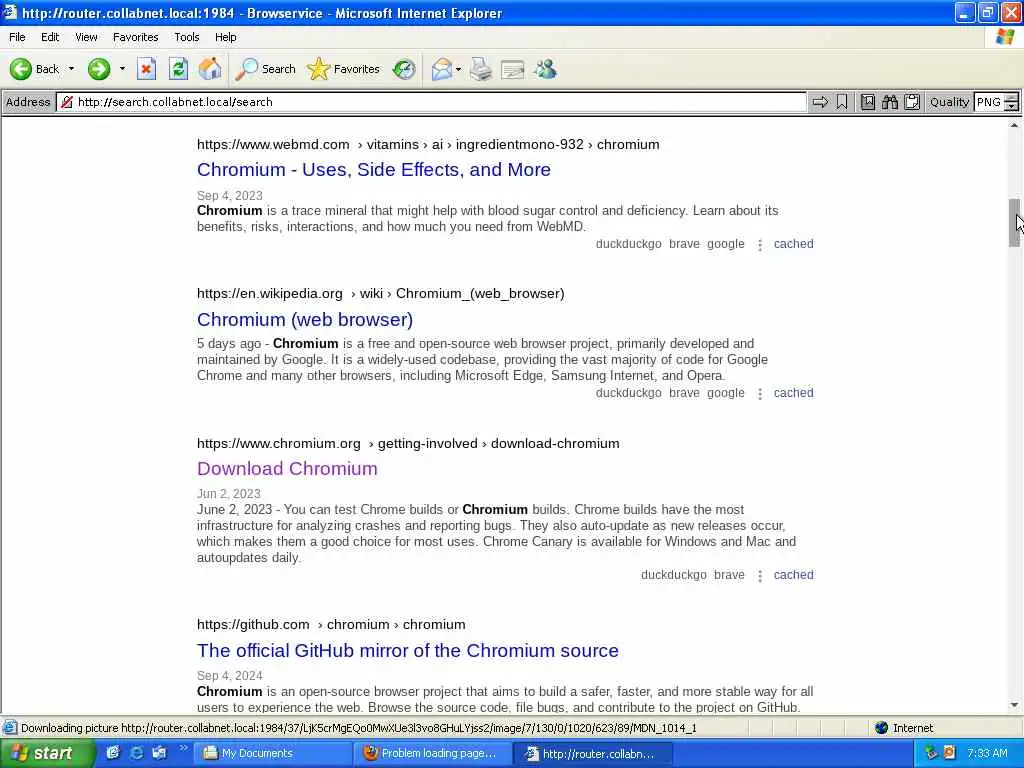
Task: Stop page loading with red X icon
Action: pyautogui.click(x=146, y=69)
